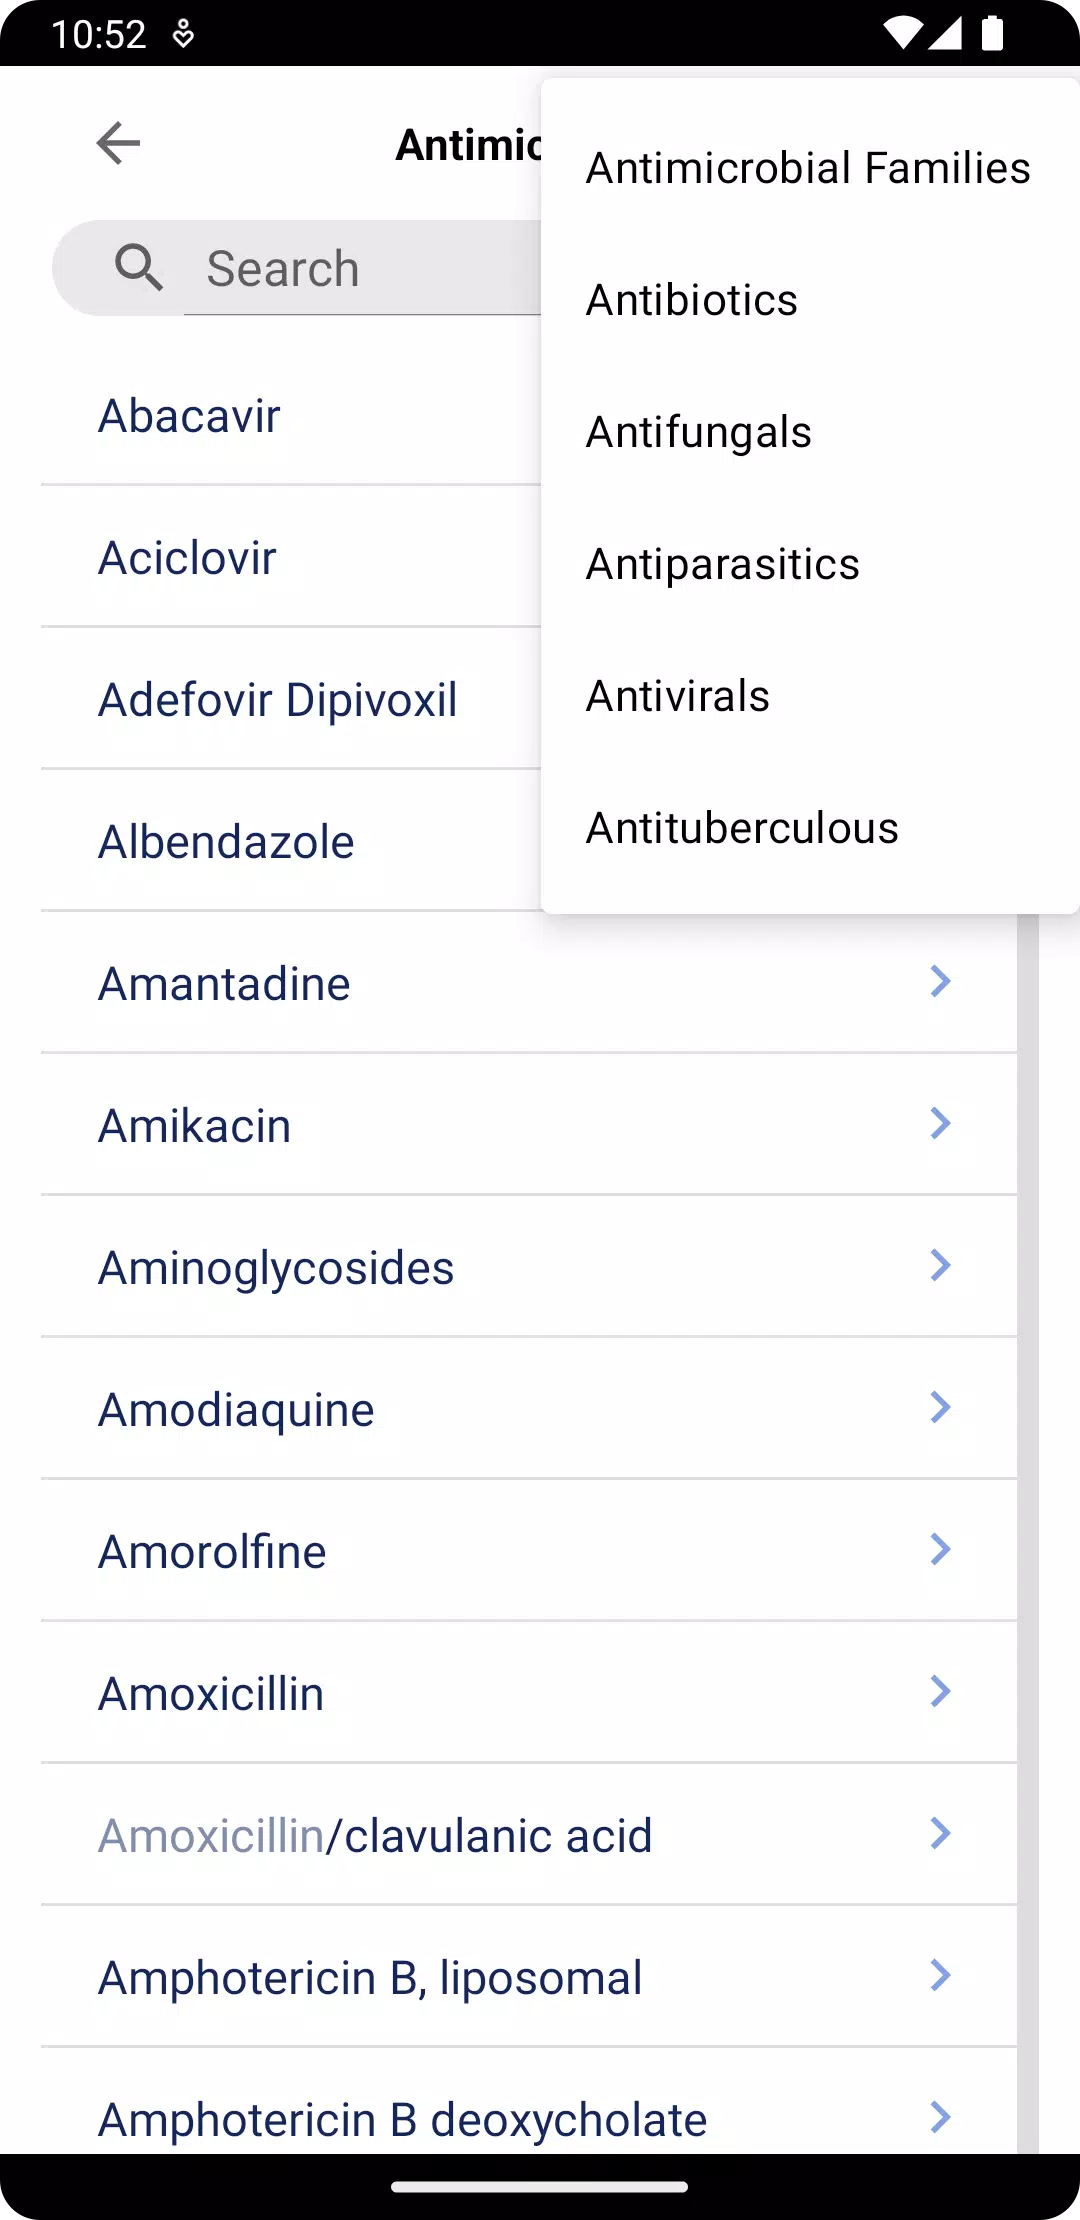The width and height of the screenshot is (1080, 2220).
Task: Open Amikacin via its chevron arrow
Action: coord(940,1123)
